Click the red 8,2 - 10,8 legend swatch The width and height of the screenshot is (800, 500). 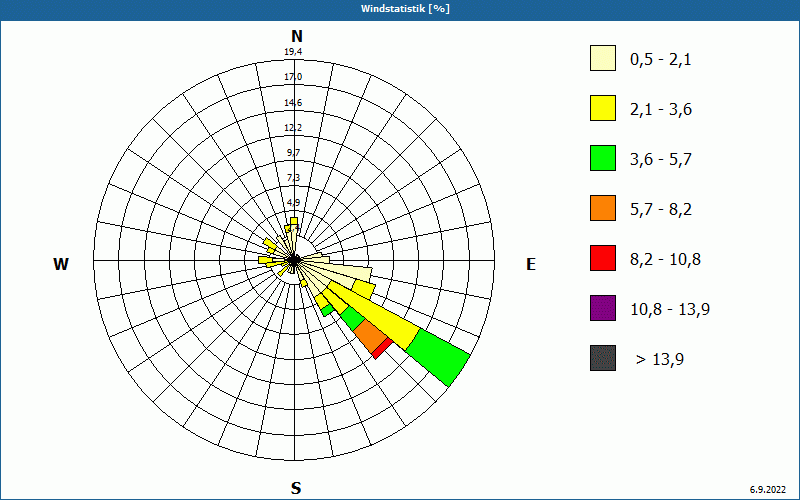click(603, 258)
